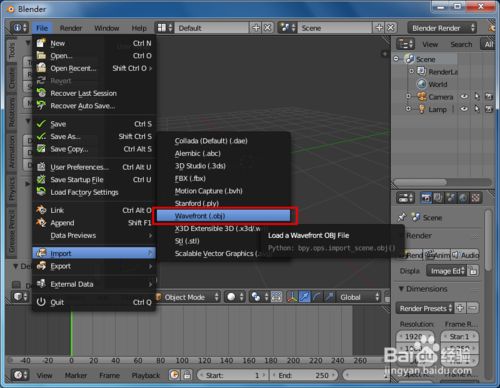
Task: Click the timeline End frame field
Action: pos(304,375)
